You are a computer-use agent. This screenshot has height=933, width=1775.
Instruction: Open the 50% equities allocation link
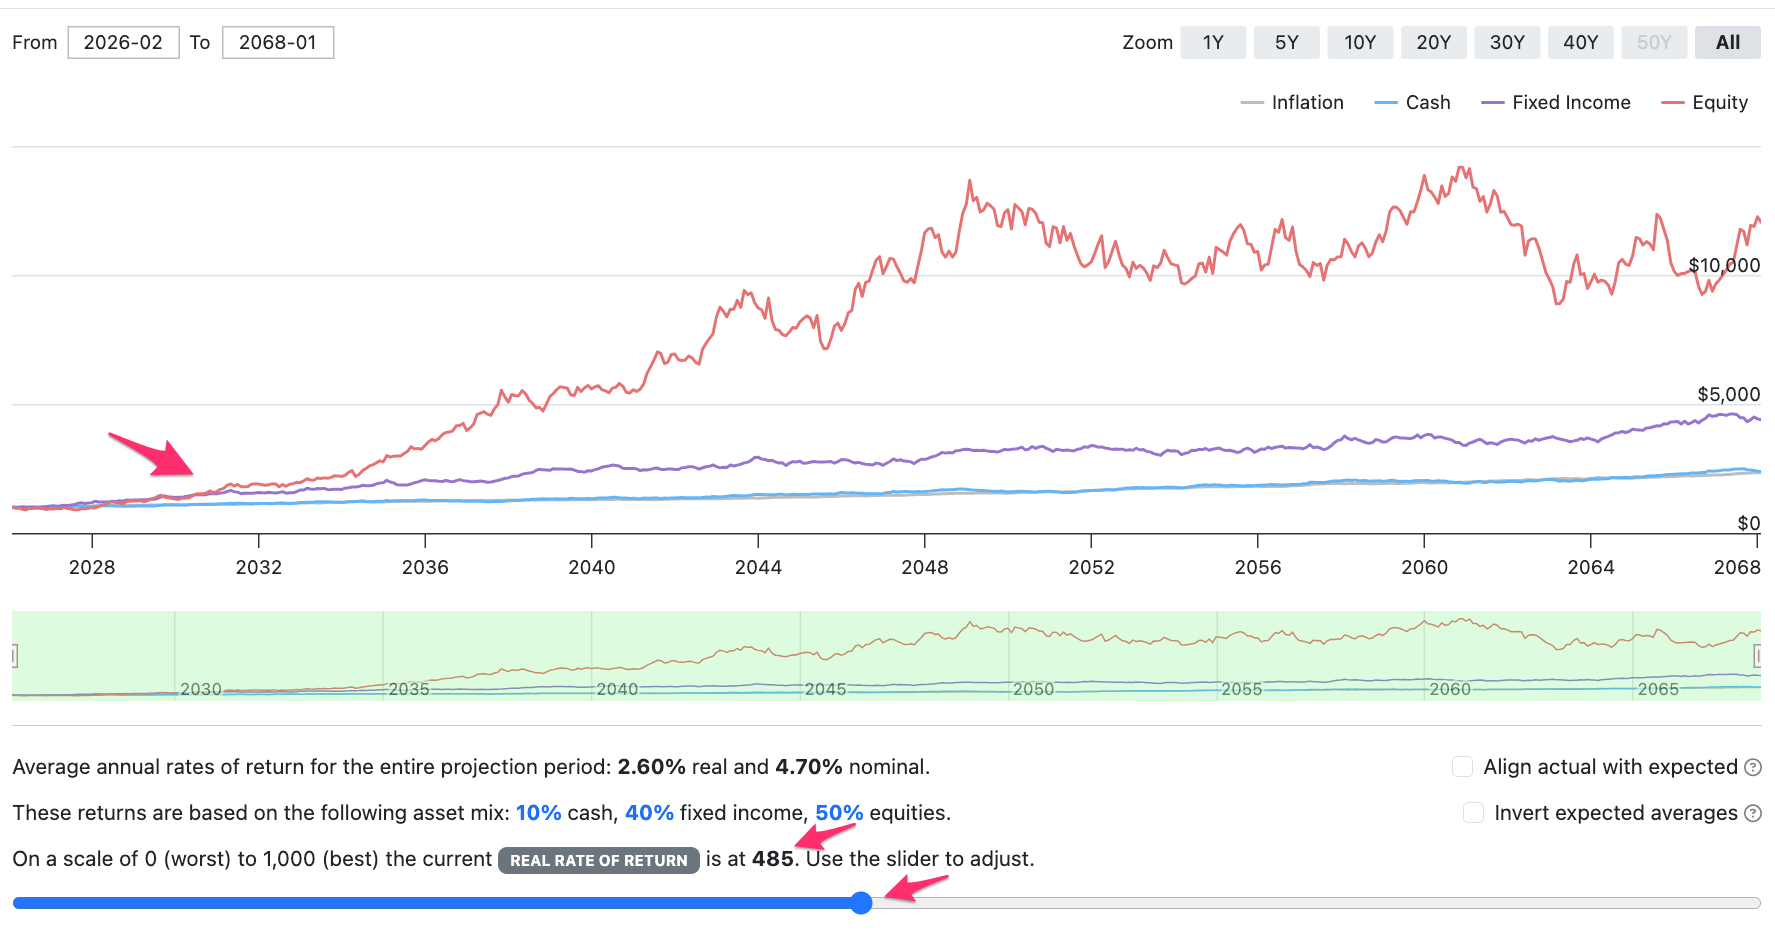coord(839,813)
